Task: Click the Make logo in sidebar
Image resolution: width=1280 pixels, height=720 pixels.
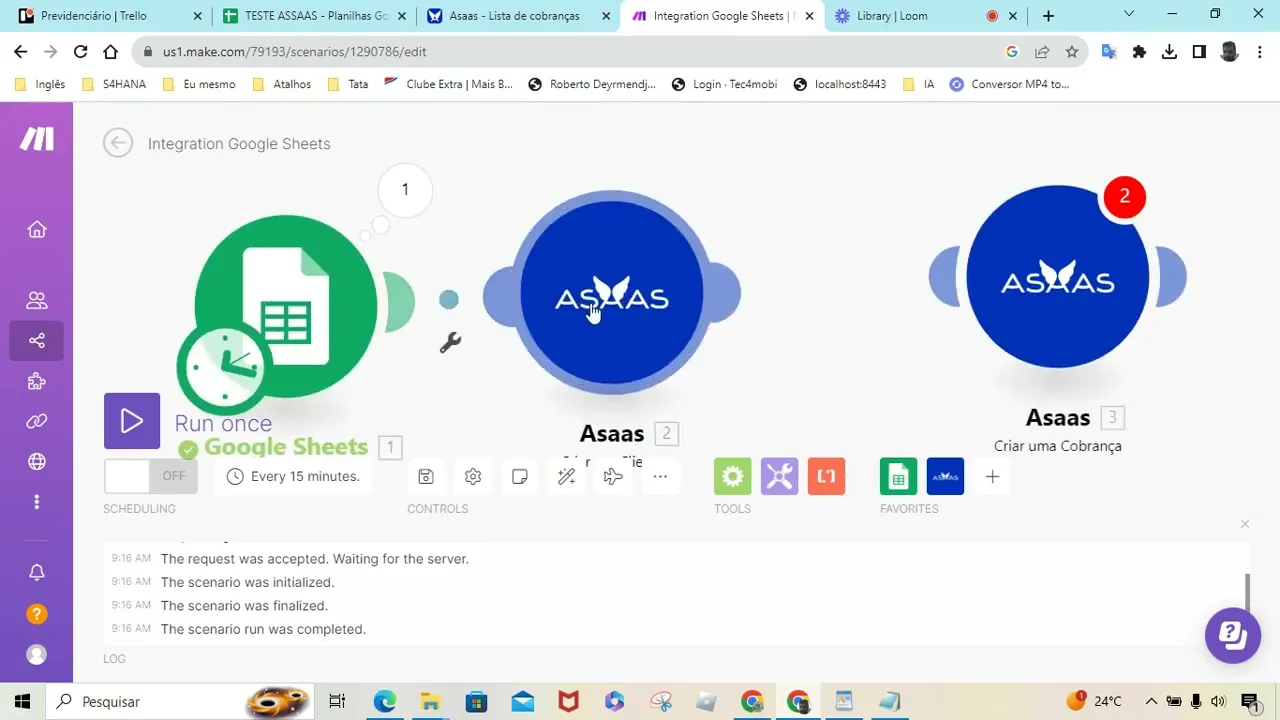Action: pyautogui.click(x=37, y=139)
